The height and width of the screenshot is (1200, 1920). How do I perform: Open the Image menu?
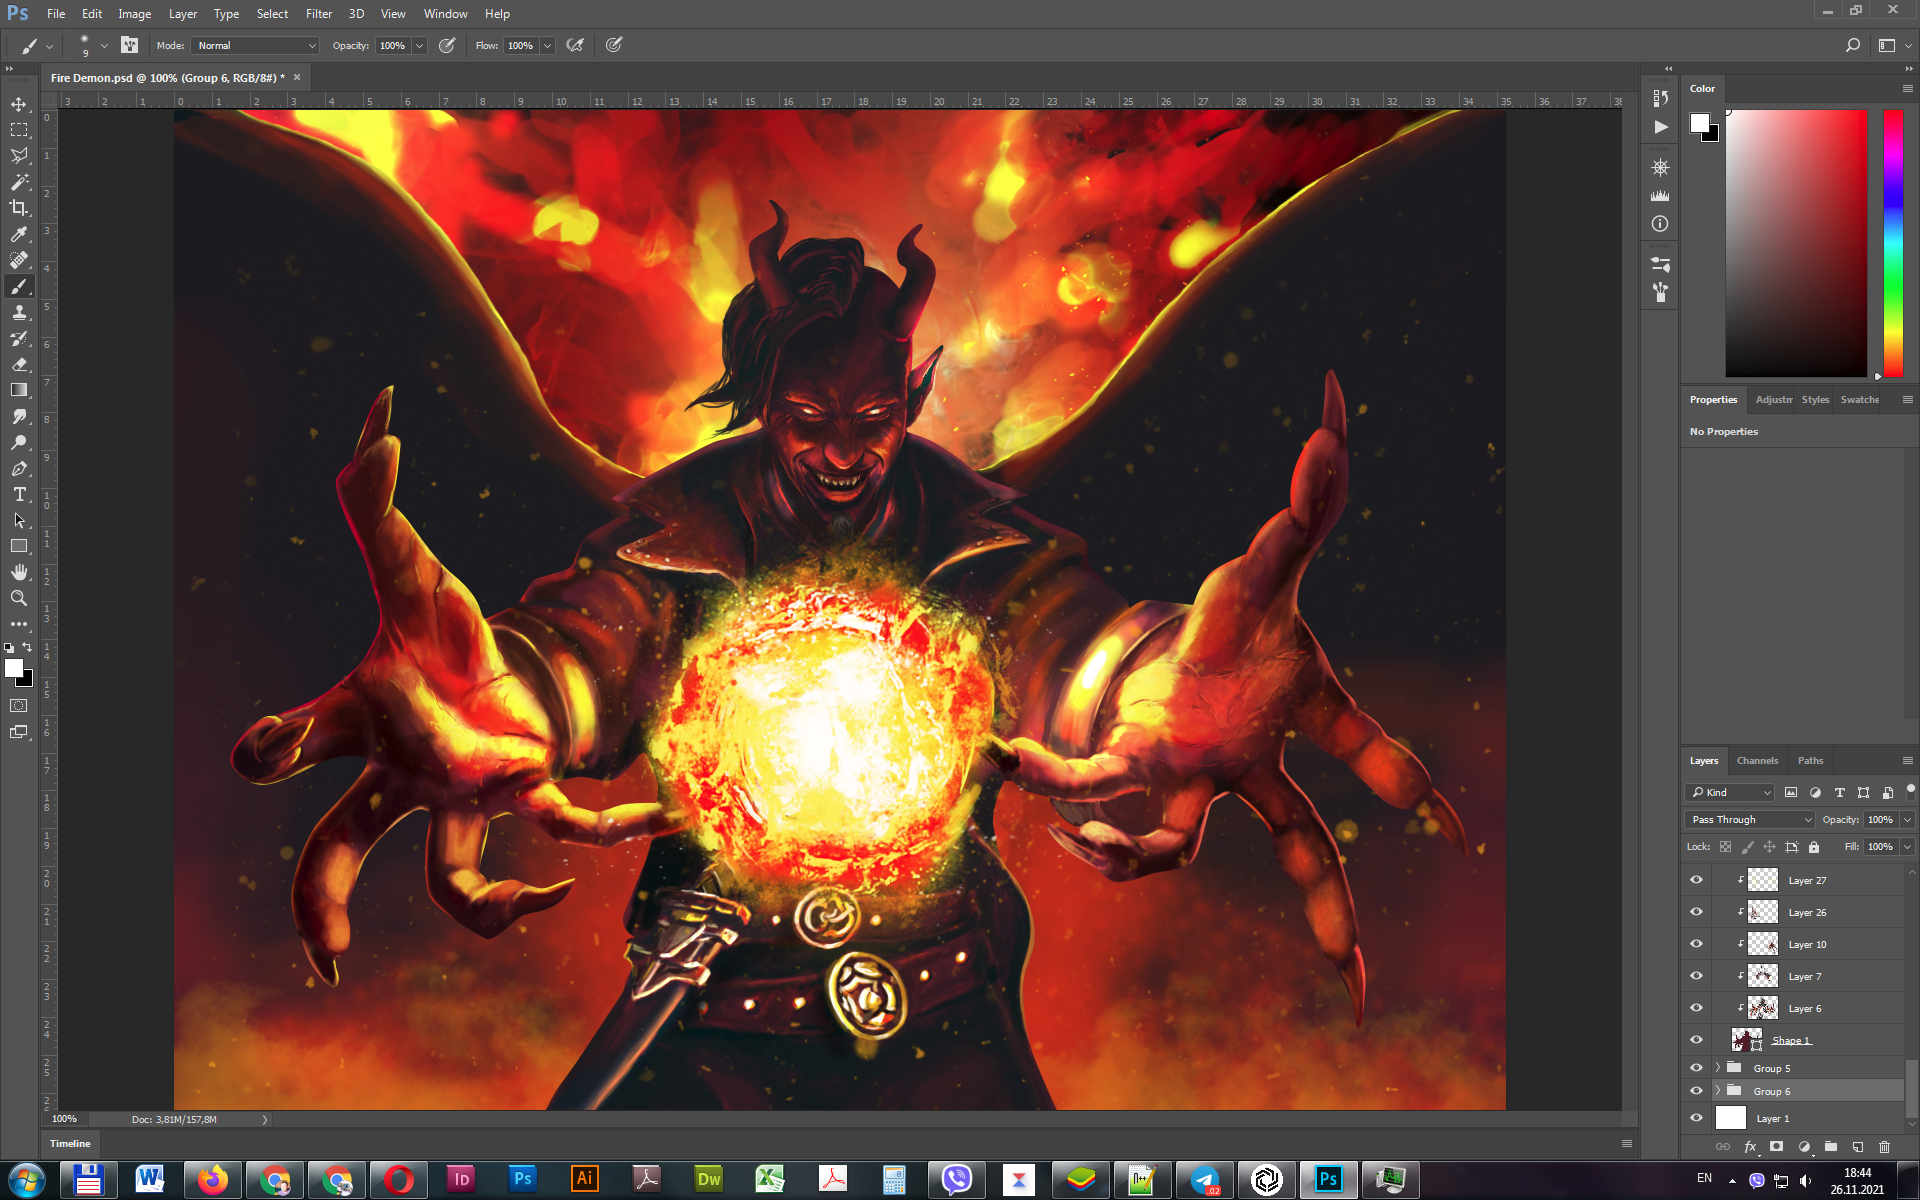click(134, 14)
